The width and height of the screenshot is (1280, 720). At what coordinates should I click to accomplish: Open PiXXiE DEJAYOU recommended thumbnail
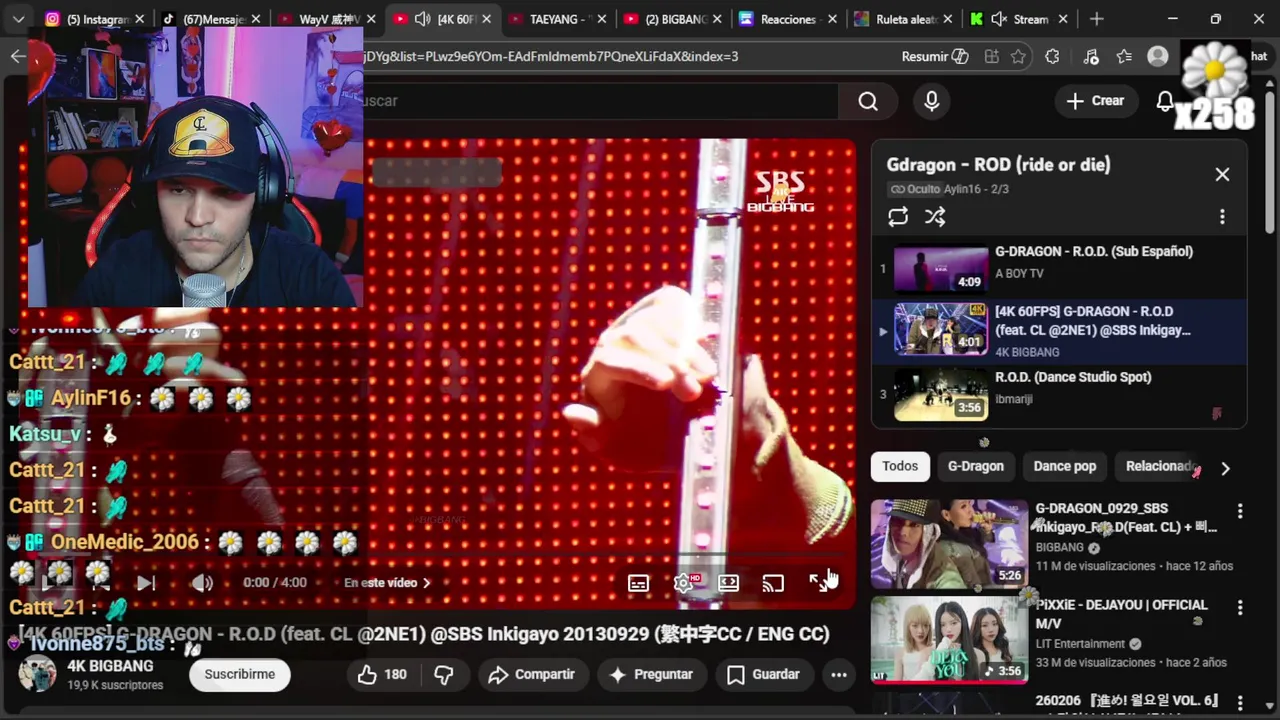[x=949, y=641]
